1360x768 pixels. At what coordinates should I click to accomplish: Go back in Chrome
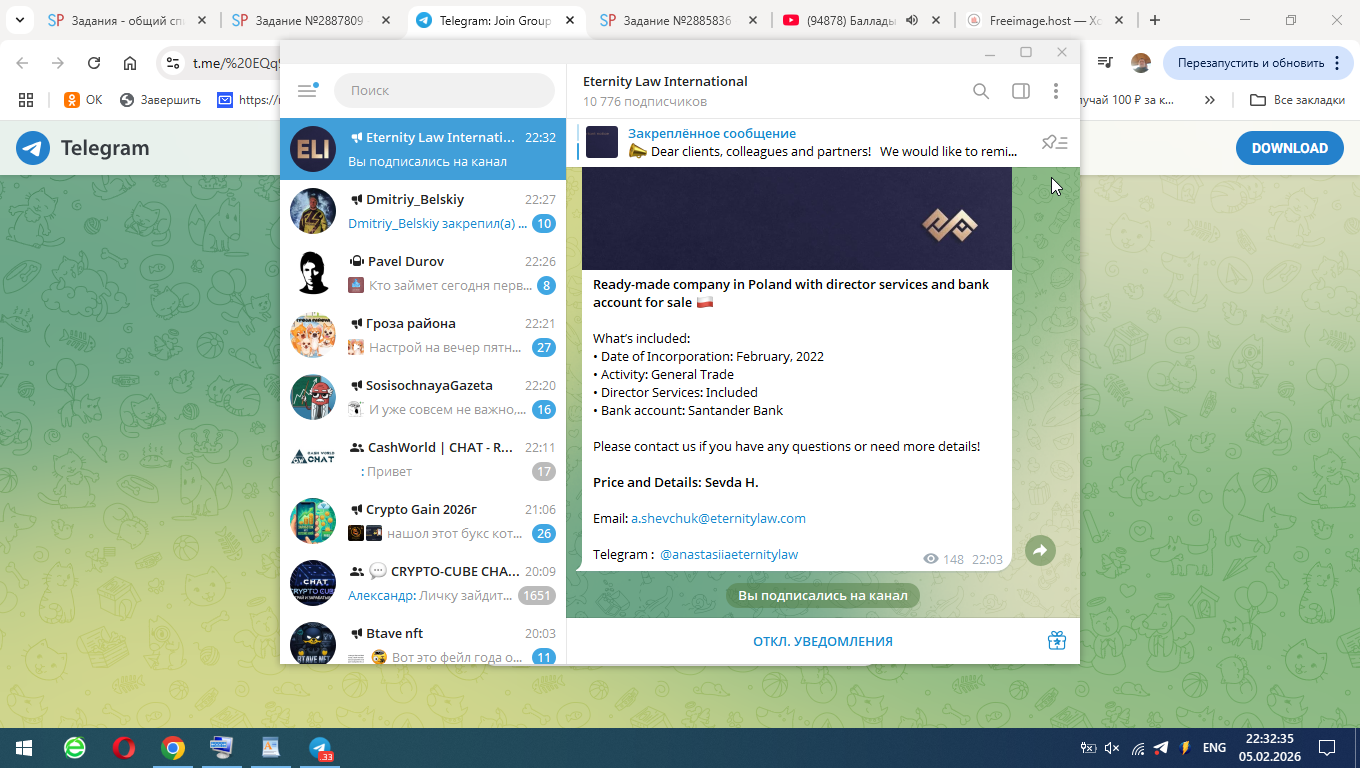[22, 63]
